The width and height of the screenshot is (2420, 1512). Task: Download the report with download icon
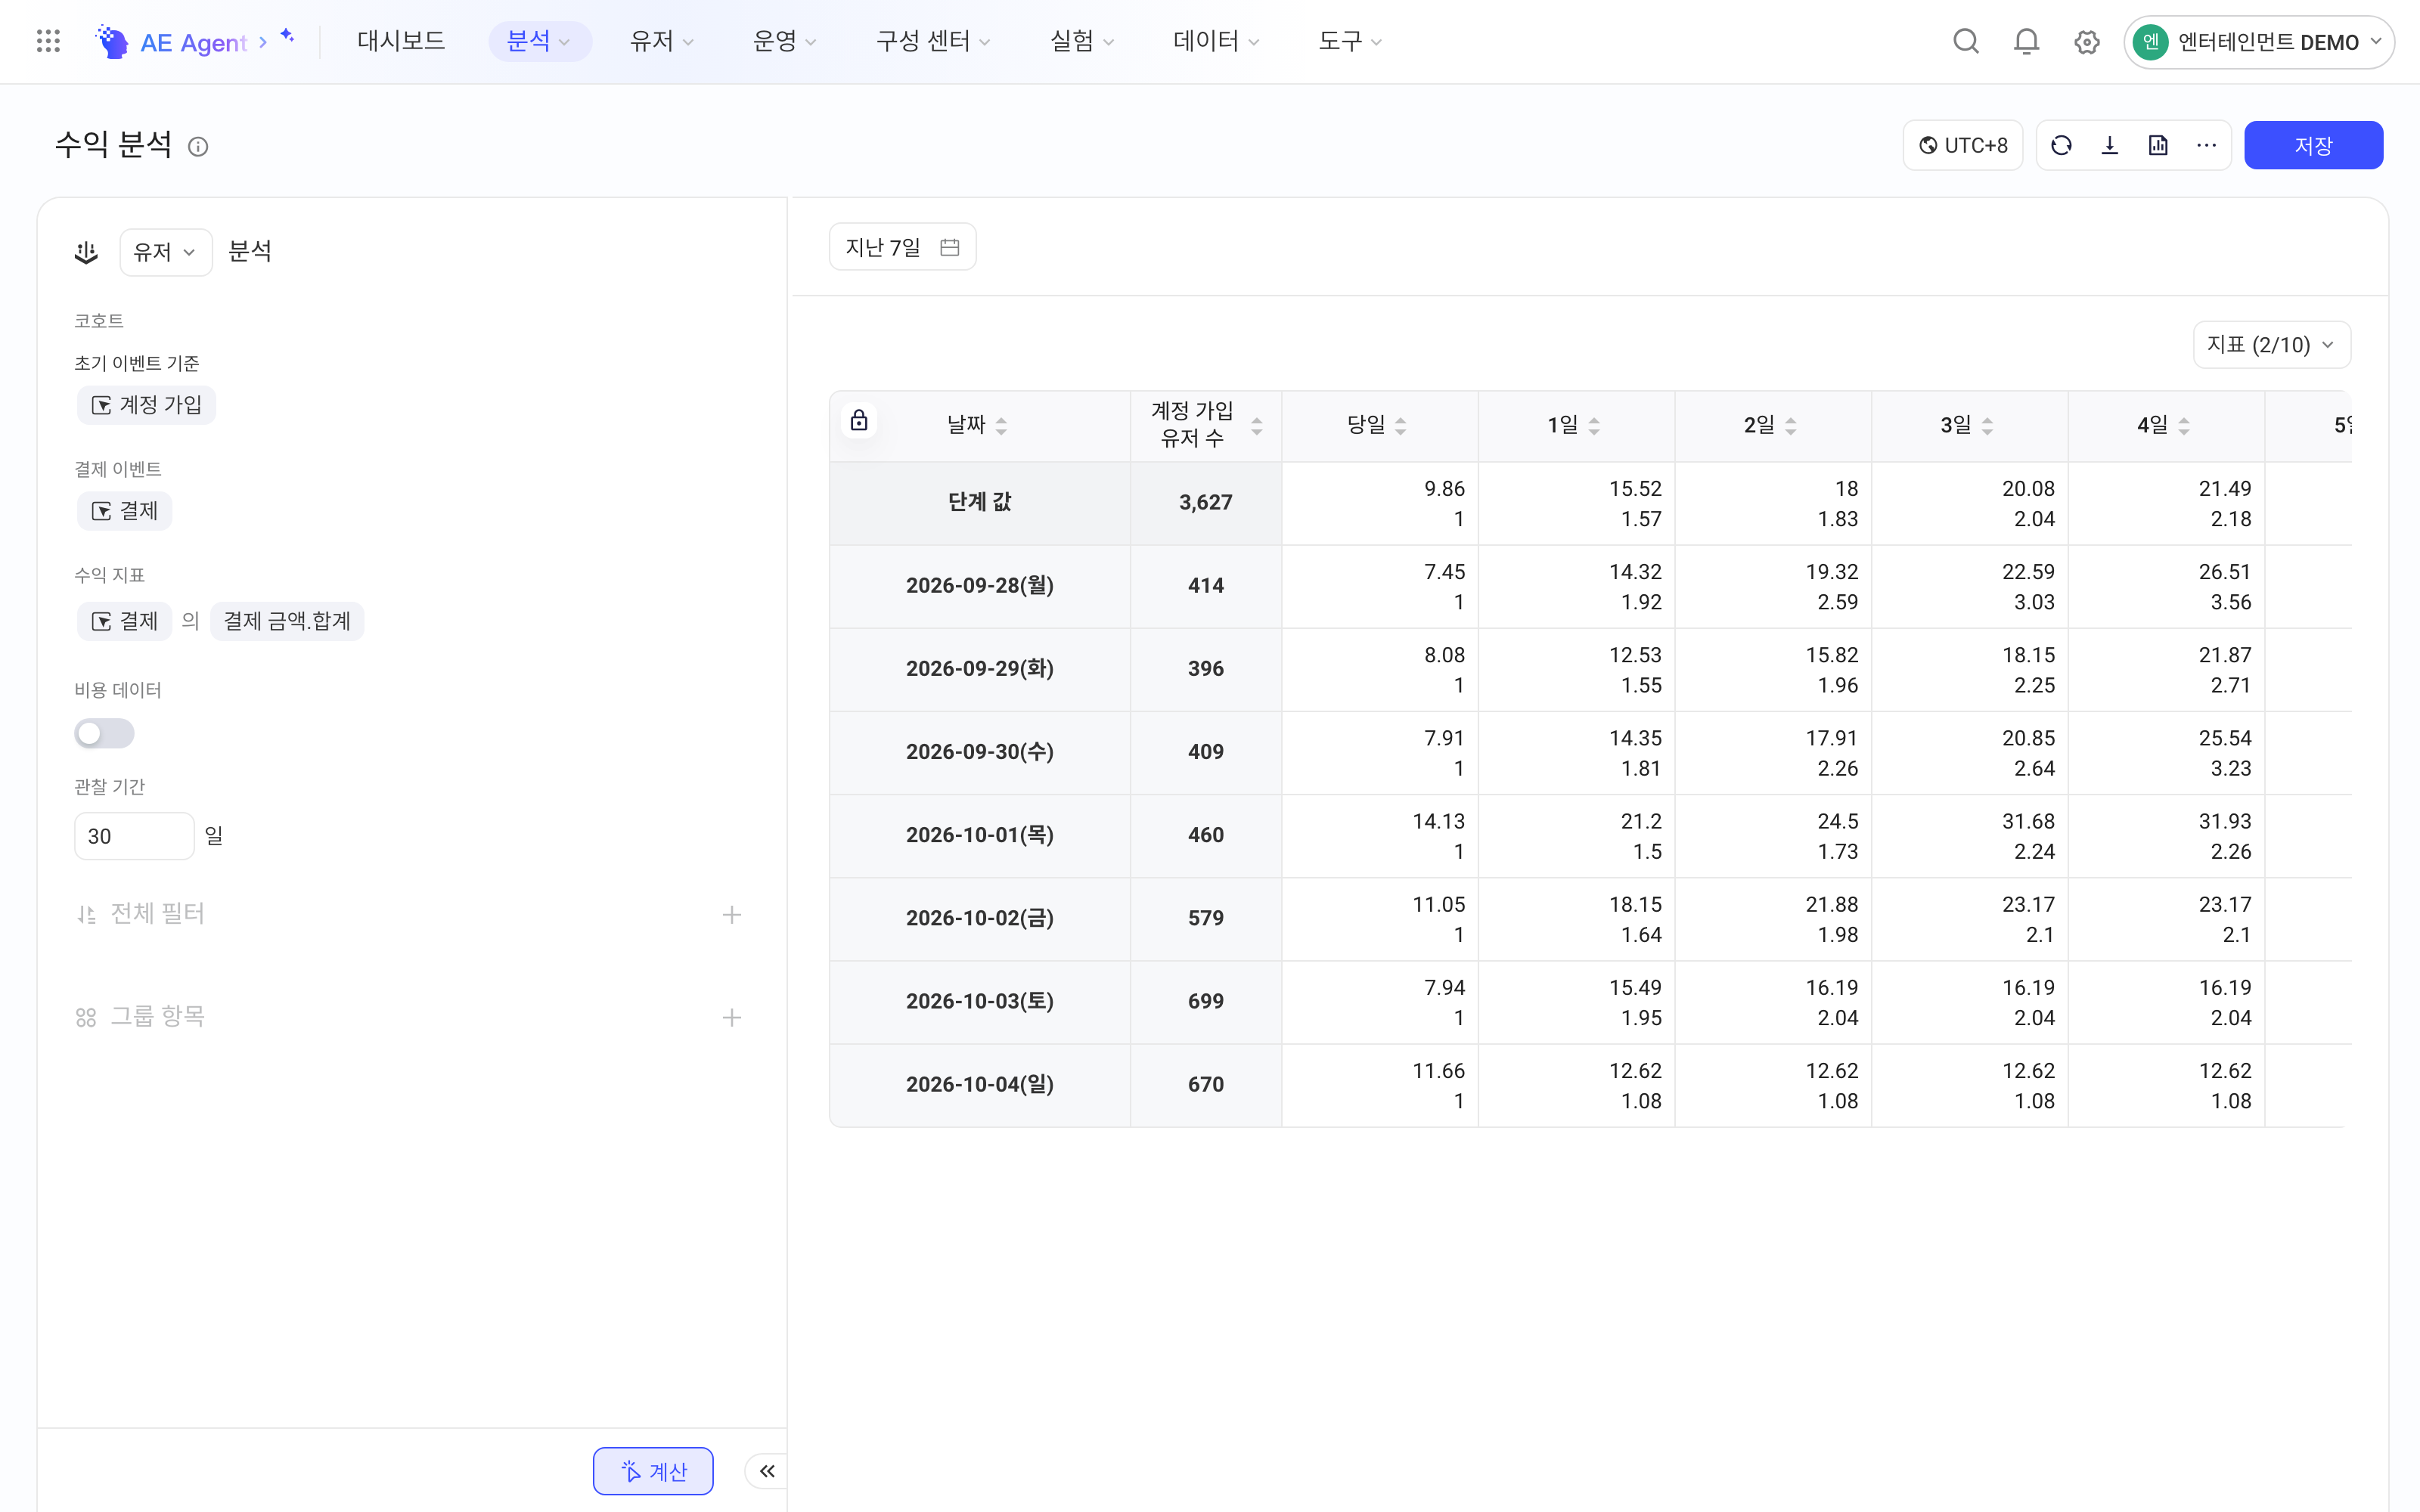point(2110,146)
